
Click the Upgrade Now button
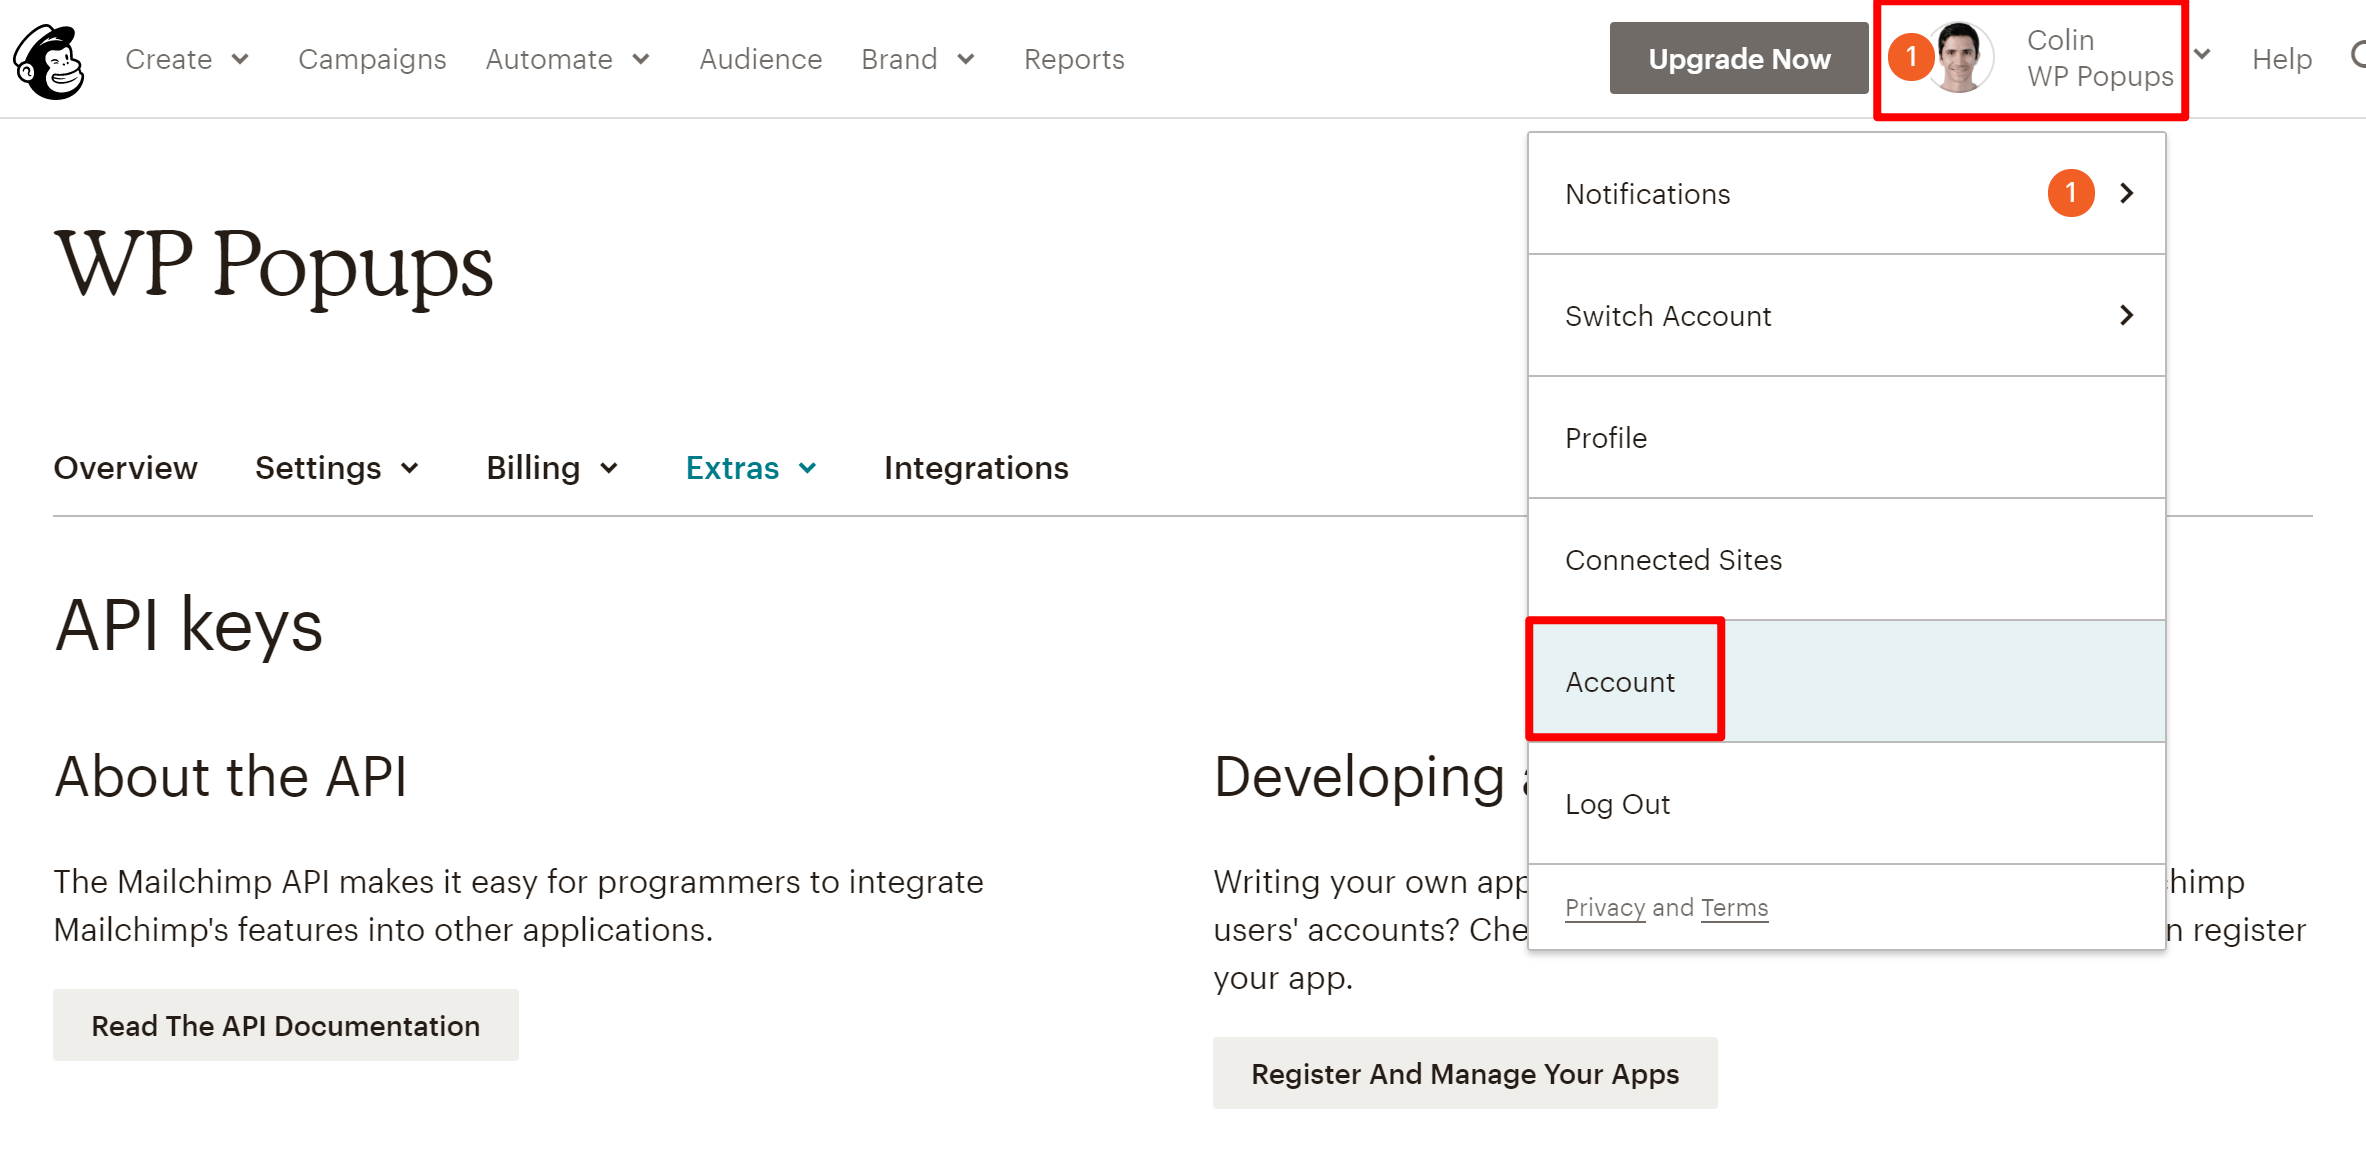[x=1739, y=59]
